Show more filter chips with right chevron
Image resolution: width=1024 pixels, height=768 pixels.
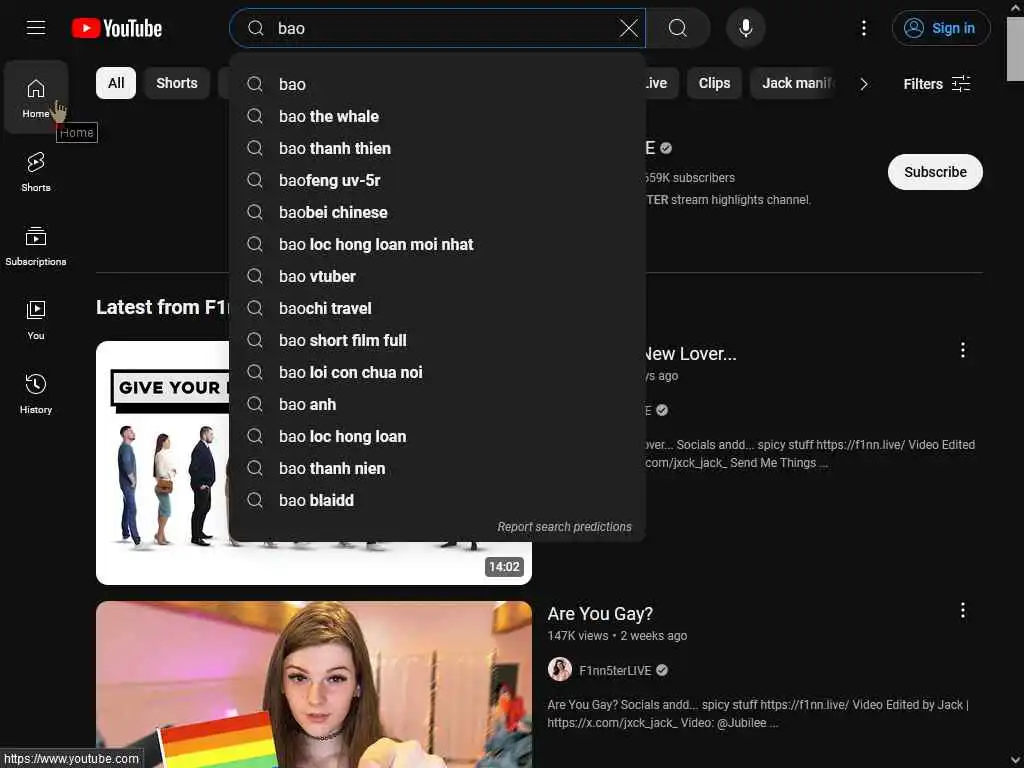[864, 84]
